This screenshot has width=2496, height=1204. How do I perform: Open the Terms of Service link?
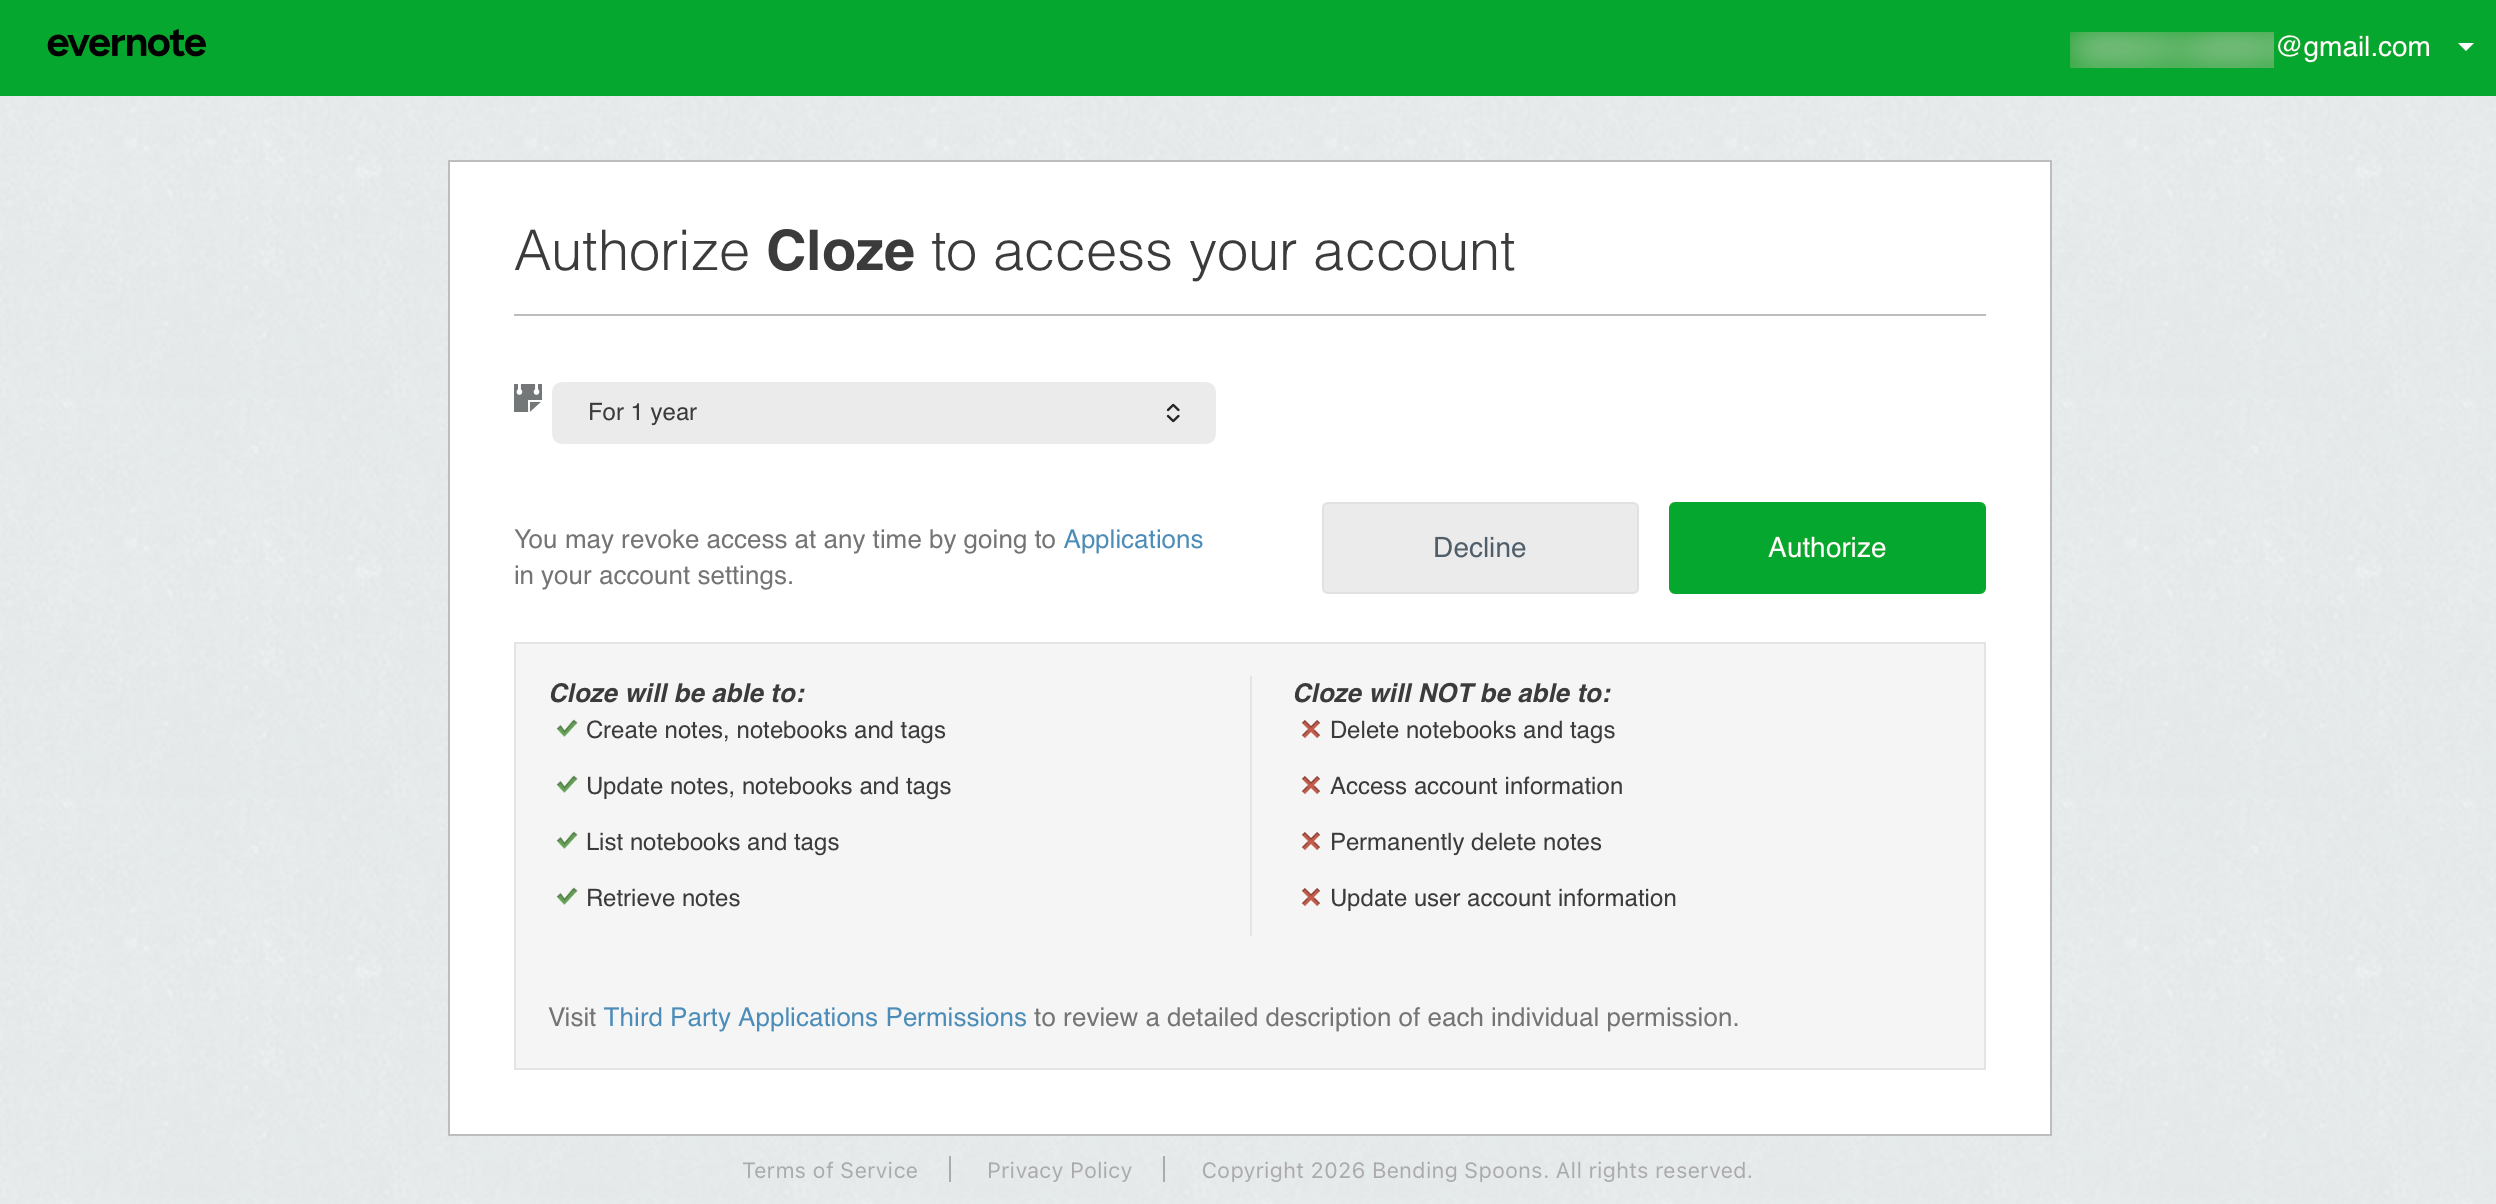point(830,1170)
